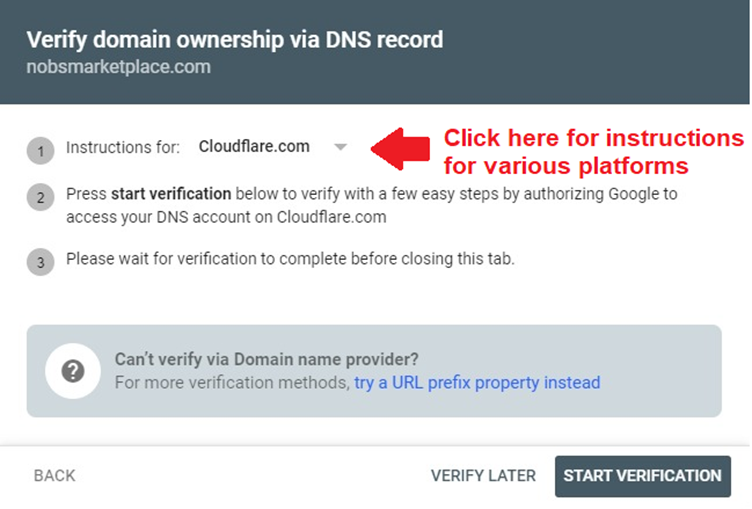Click the 'For more verification methods' text
The image size is (752, 509).
click(231, 382)
